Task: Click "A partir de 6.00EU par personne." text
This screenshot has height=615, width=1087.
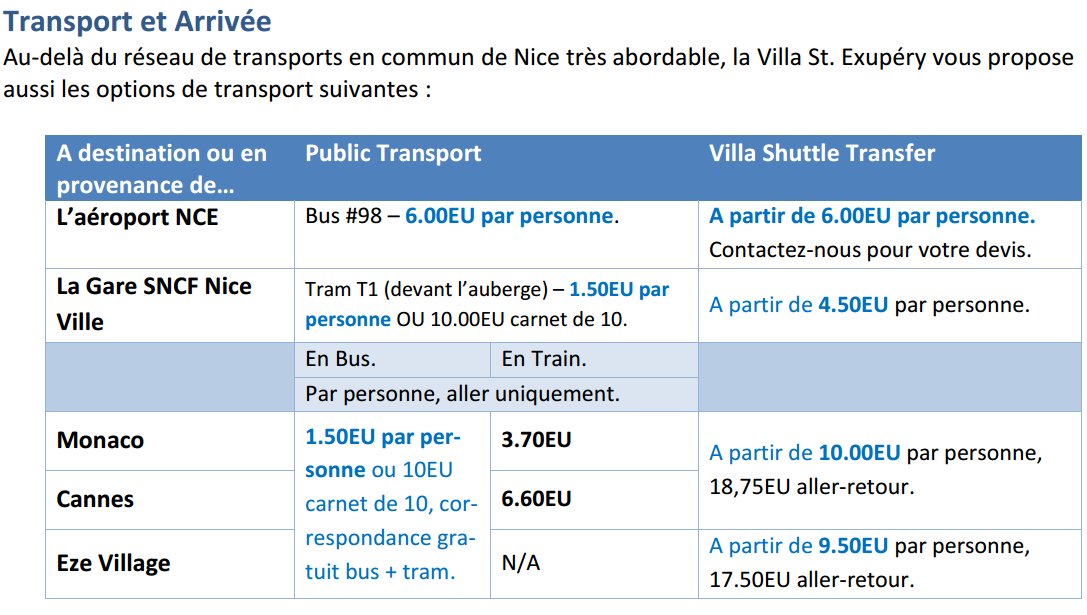Action: click(x=872, y=216)
